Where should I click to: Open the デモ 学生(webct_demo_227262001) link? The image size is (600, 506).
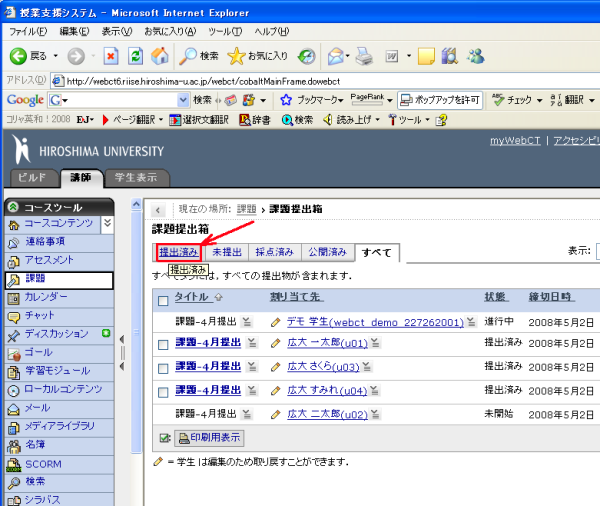click(x=375, y=322)
